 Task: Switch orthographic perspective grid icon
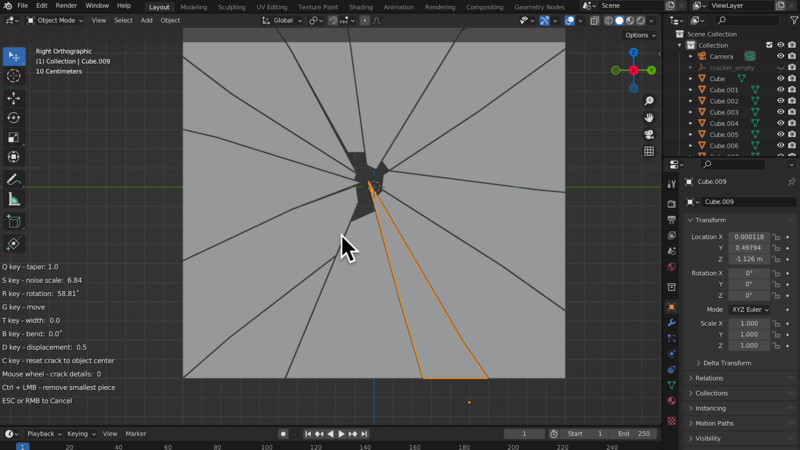649,152
